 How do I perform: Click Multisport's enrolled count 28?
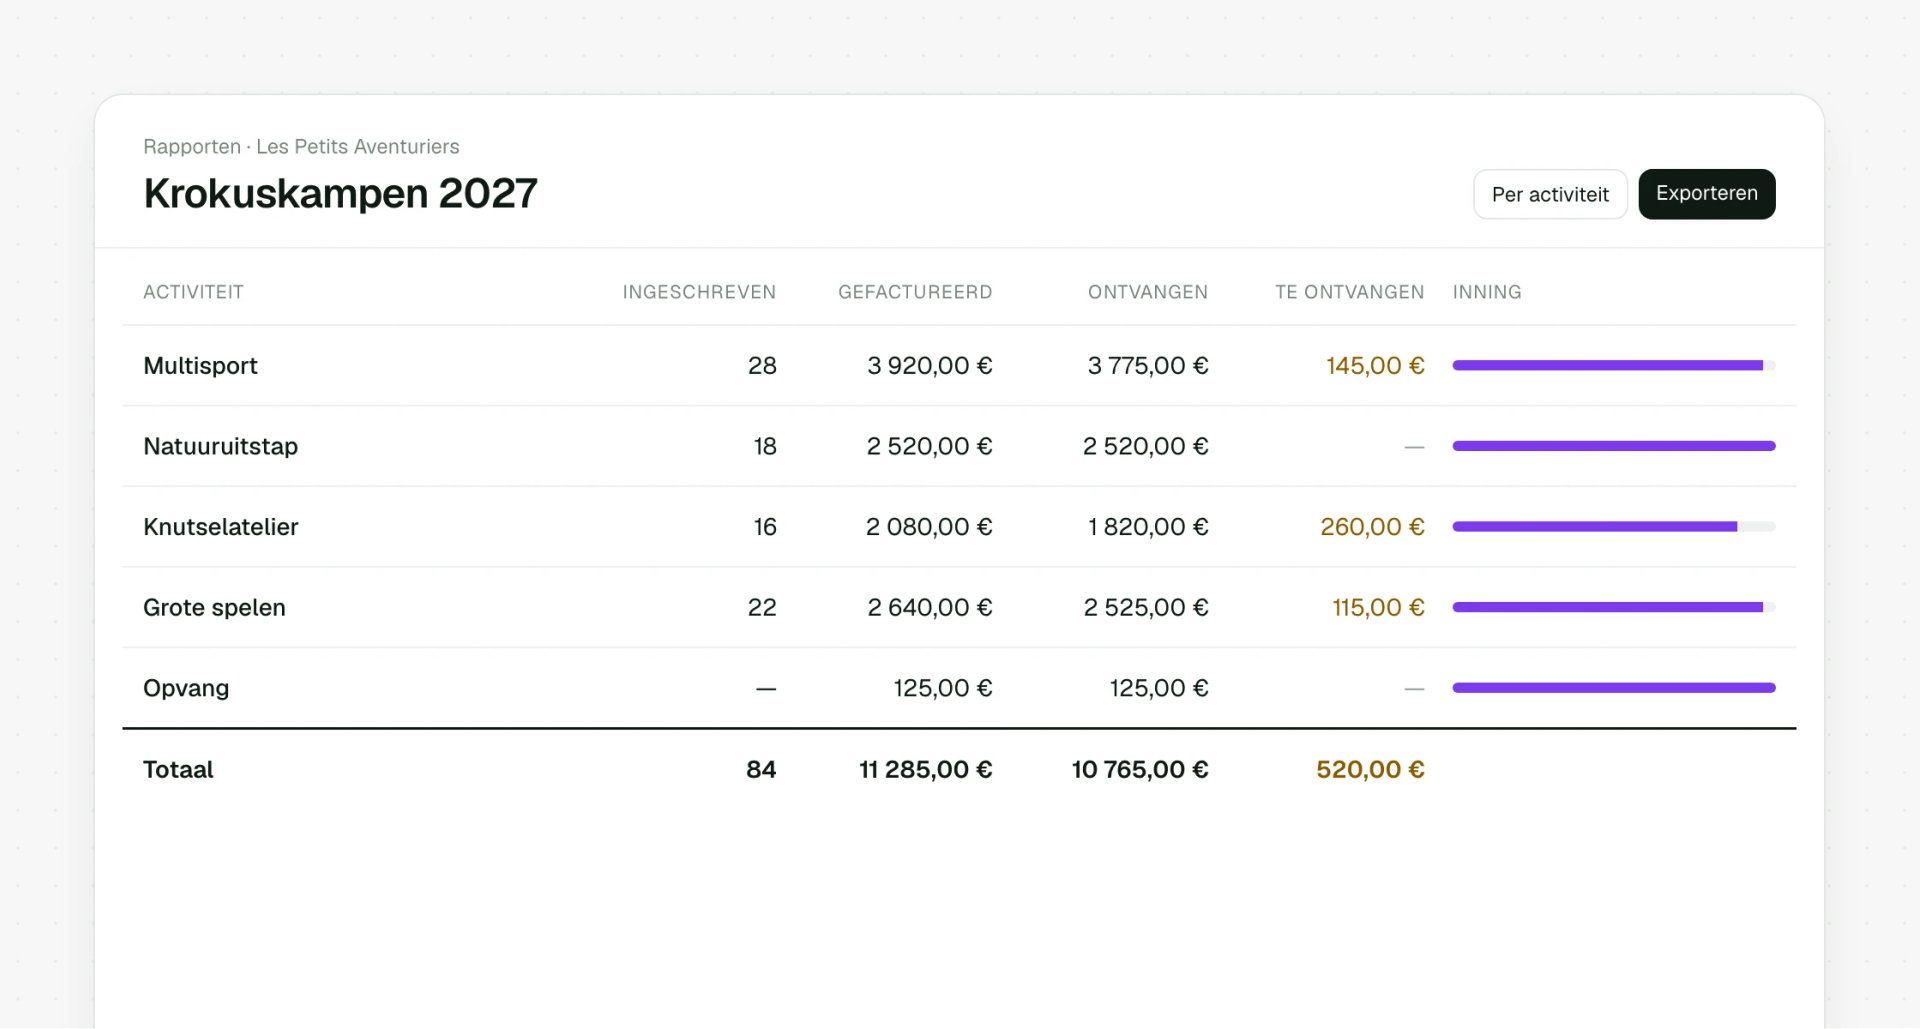[x=762, y=366]
